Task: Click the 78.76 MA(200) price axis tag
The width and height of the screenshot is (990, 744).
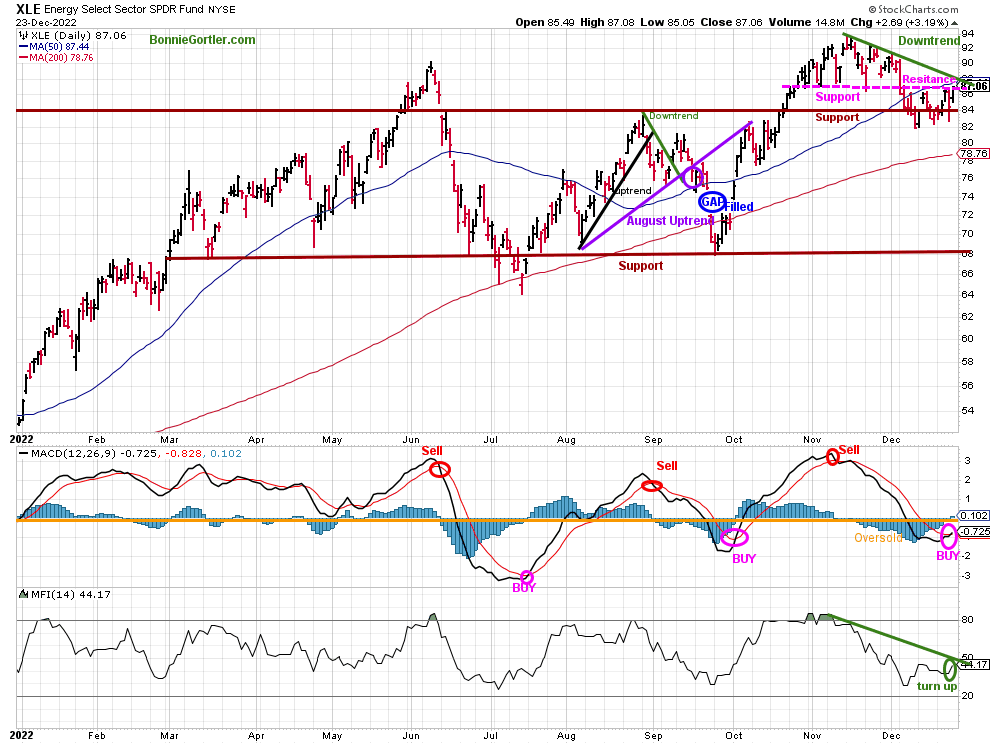Action: [974, 153]
